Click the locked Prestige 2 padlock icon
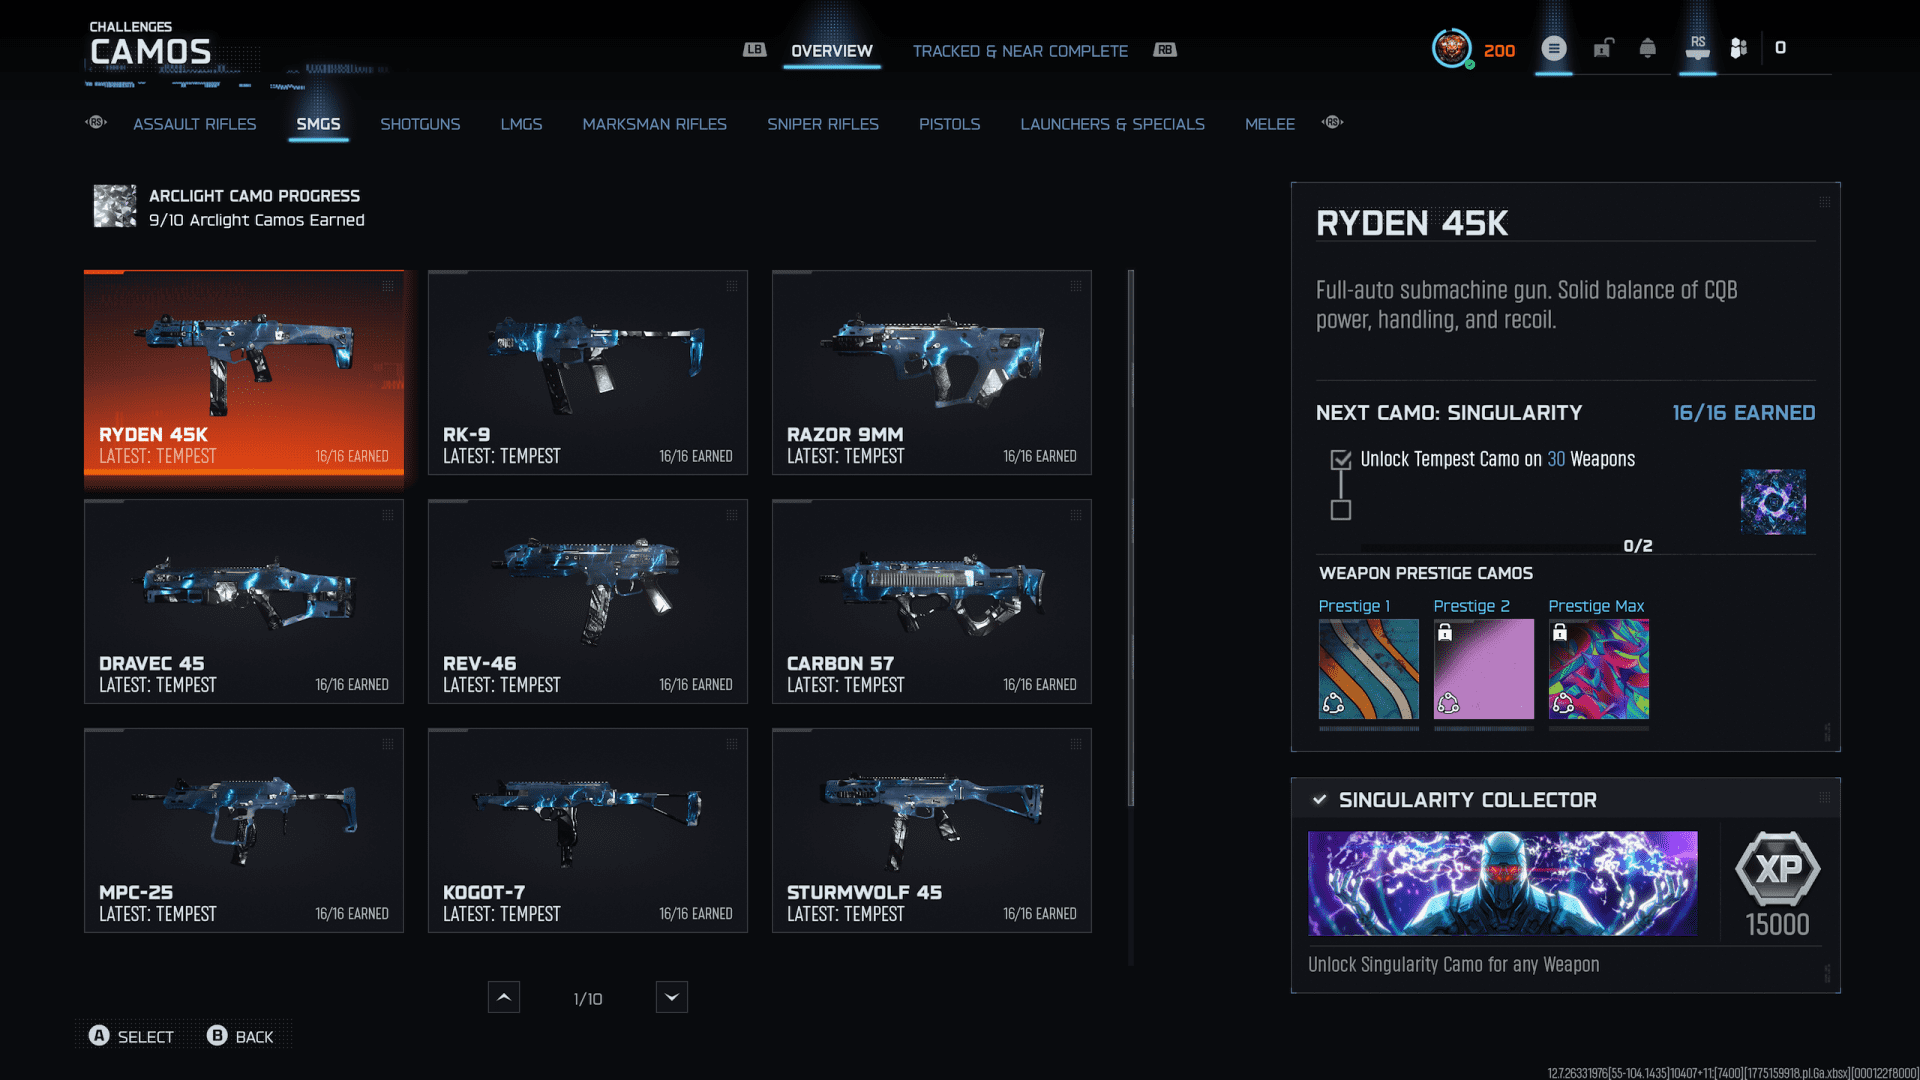1920x1080 pixels. pos(1444,632)
